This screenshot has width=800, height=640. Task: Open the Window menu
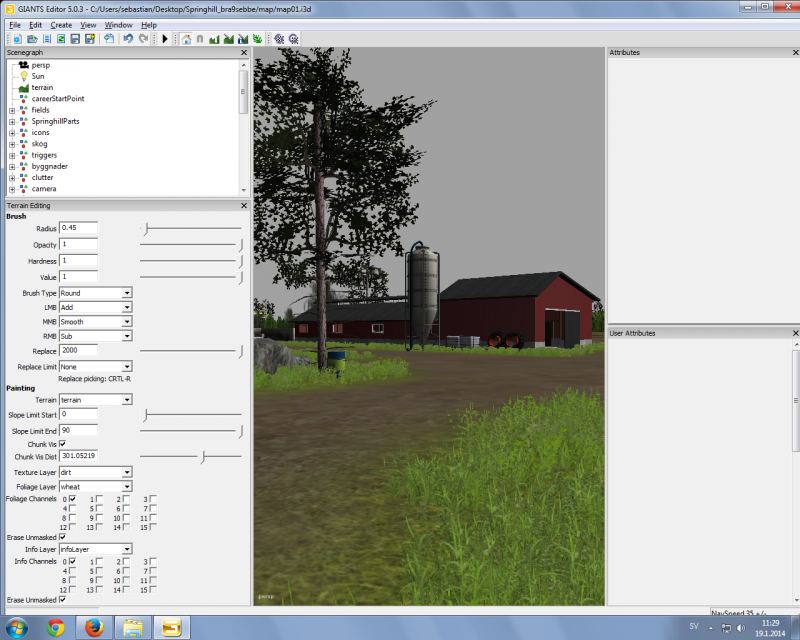[118, 25]
